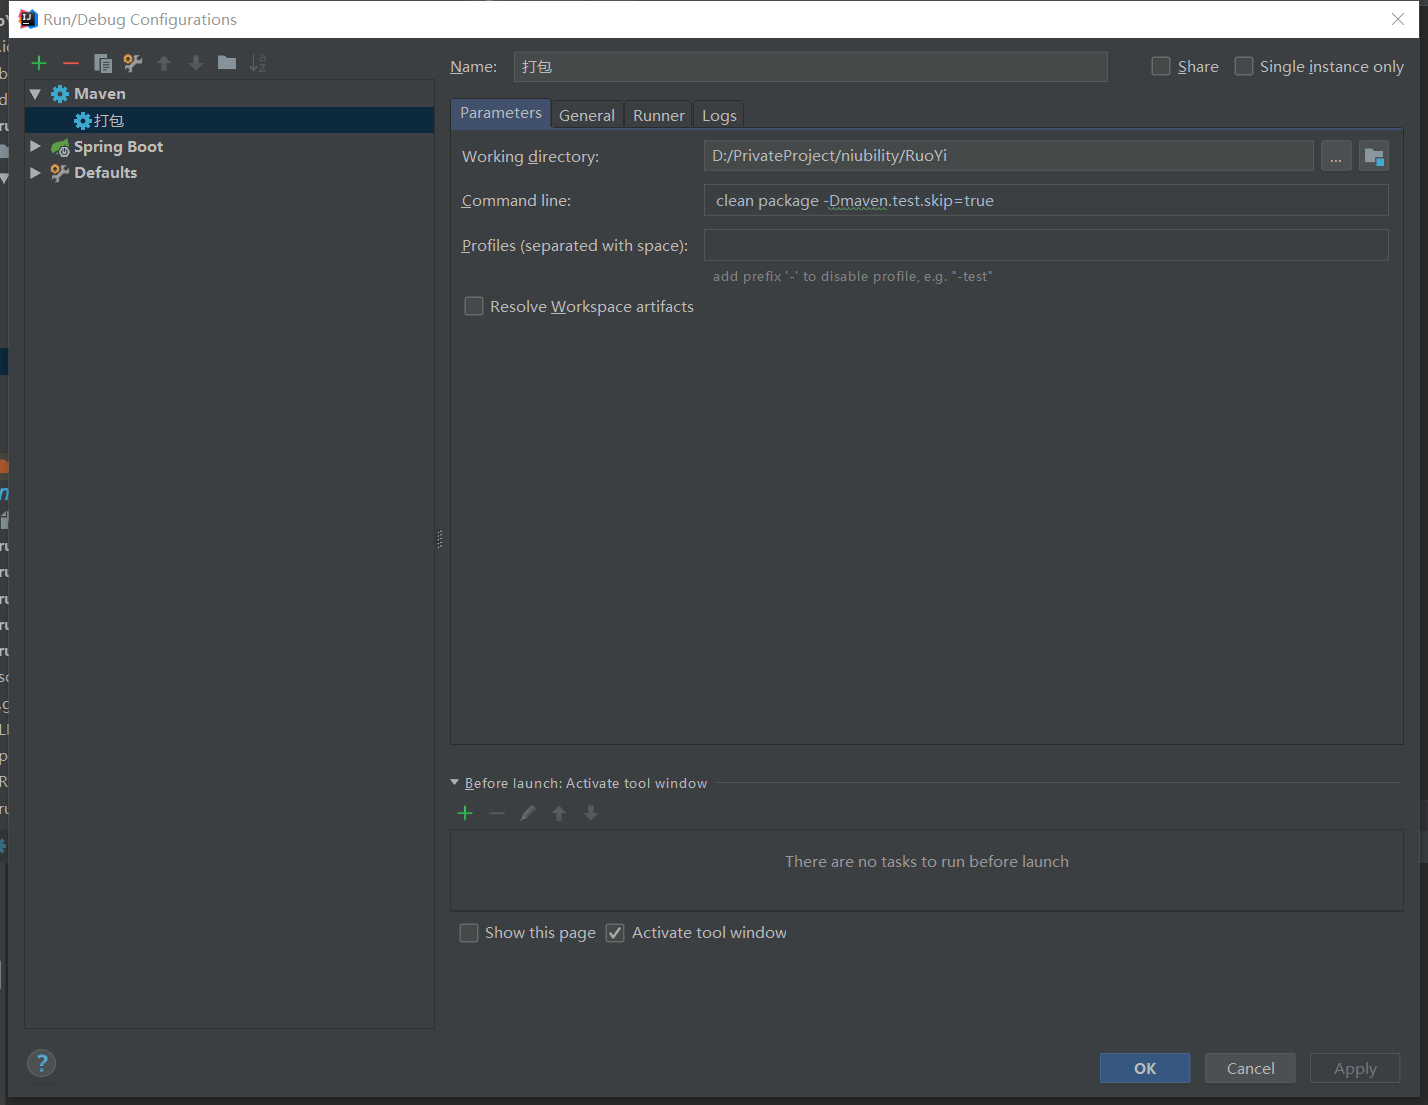Select Maven project folder icon button
The image size is (1428, 1105).
tap(1374, 156)
